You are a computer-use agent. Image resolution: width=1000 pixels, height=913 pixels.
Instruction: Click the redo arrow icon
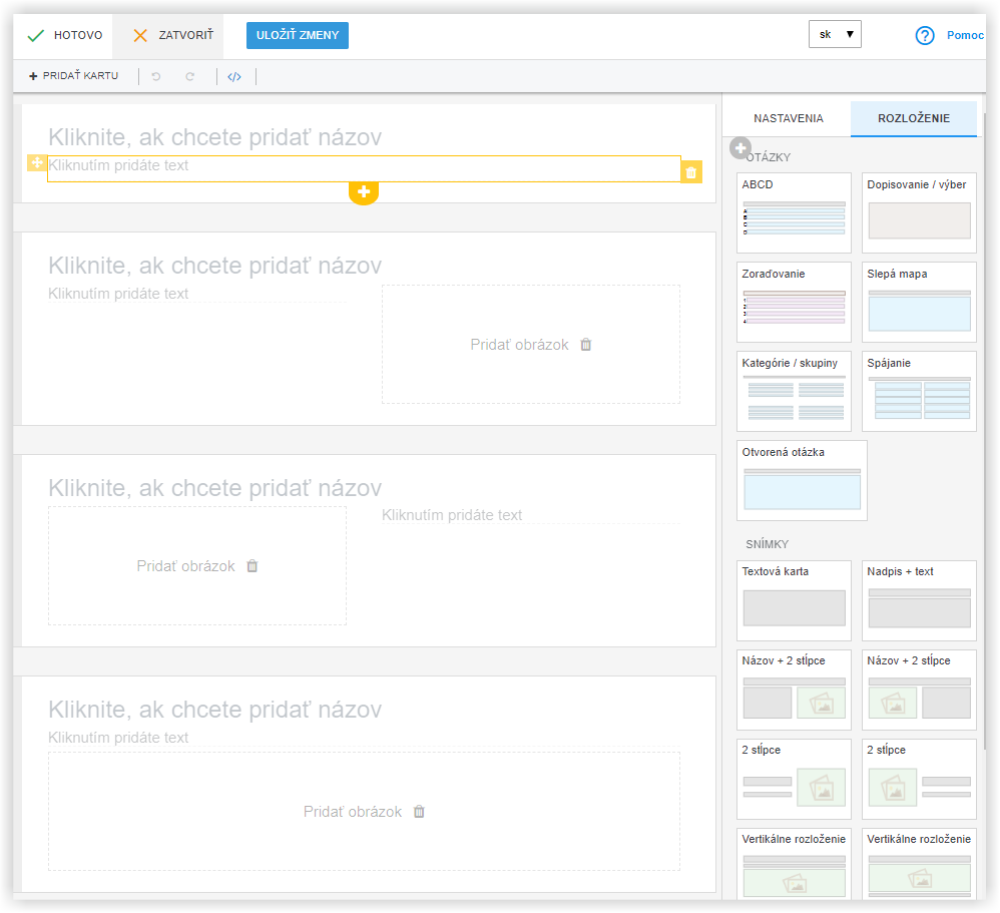click(x=189, y=77)
